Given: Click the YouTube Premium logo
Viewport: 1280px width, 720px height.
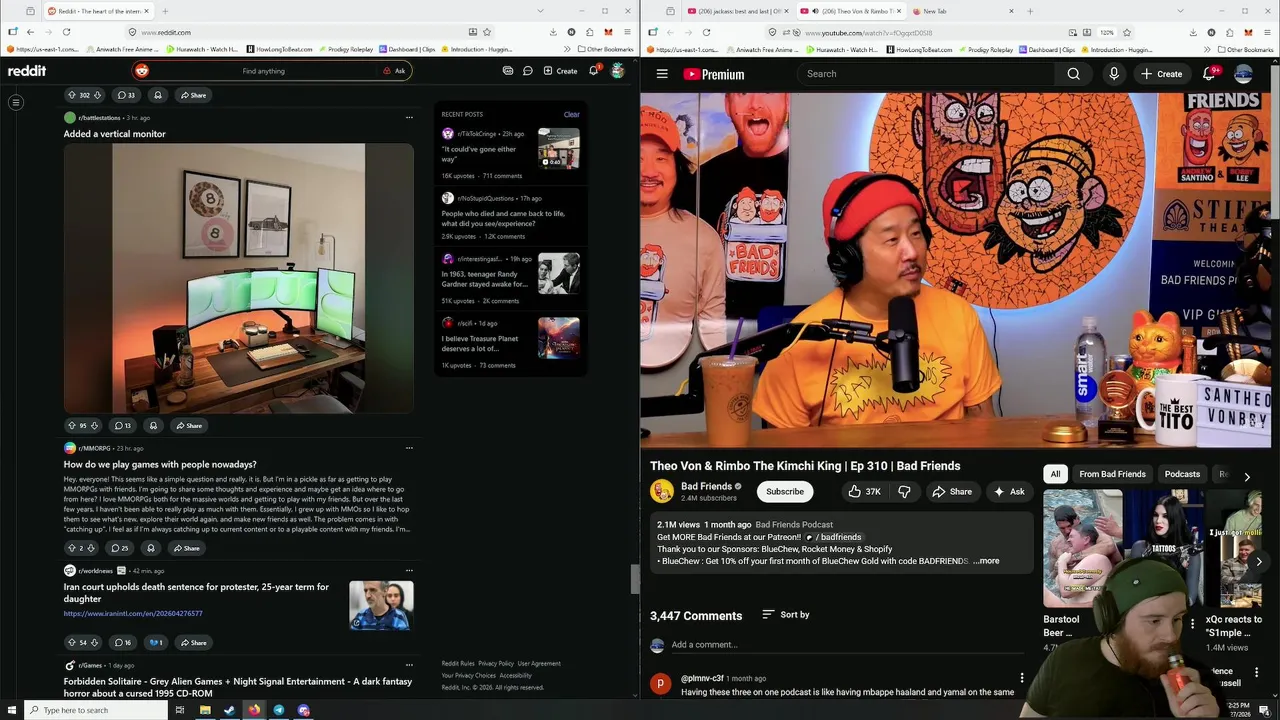Looking at the screenshot, I should (x=714, y=74).
